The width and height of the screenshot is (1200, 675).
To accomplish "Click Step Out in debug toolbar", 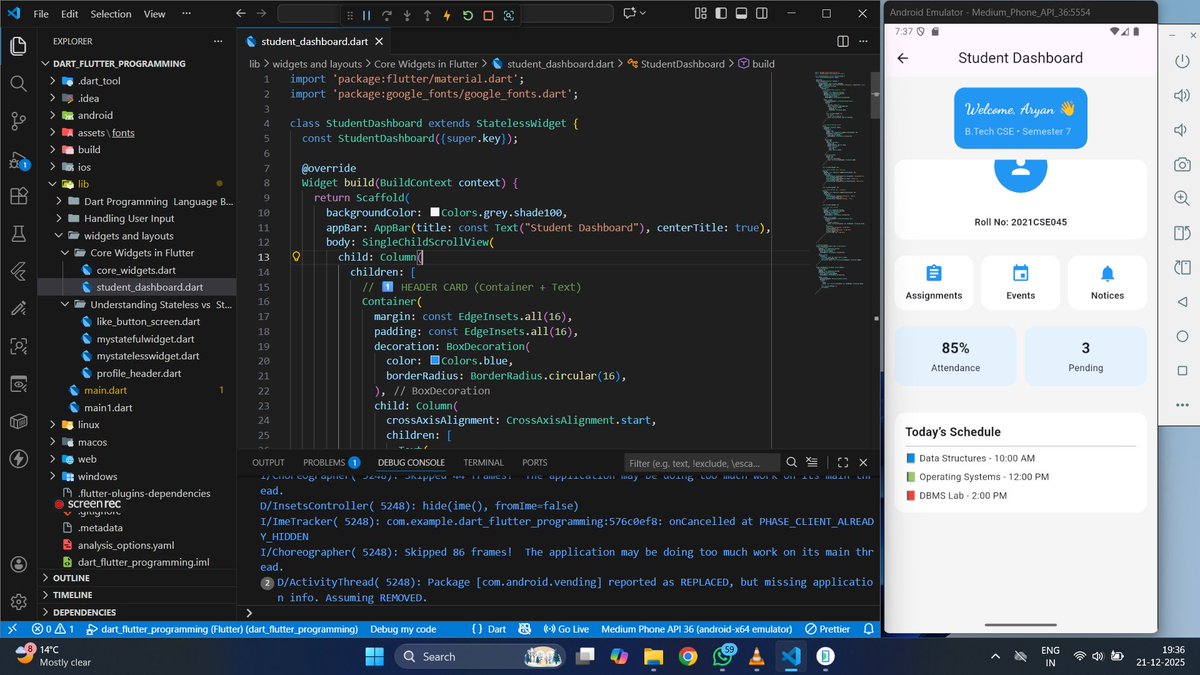I will [427, 15].
